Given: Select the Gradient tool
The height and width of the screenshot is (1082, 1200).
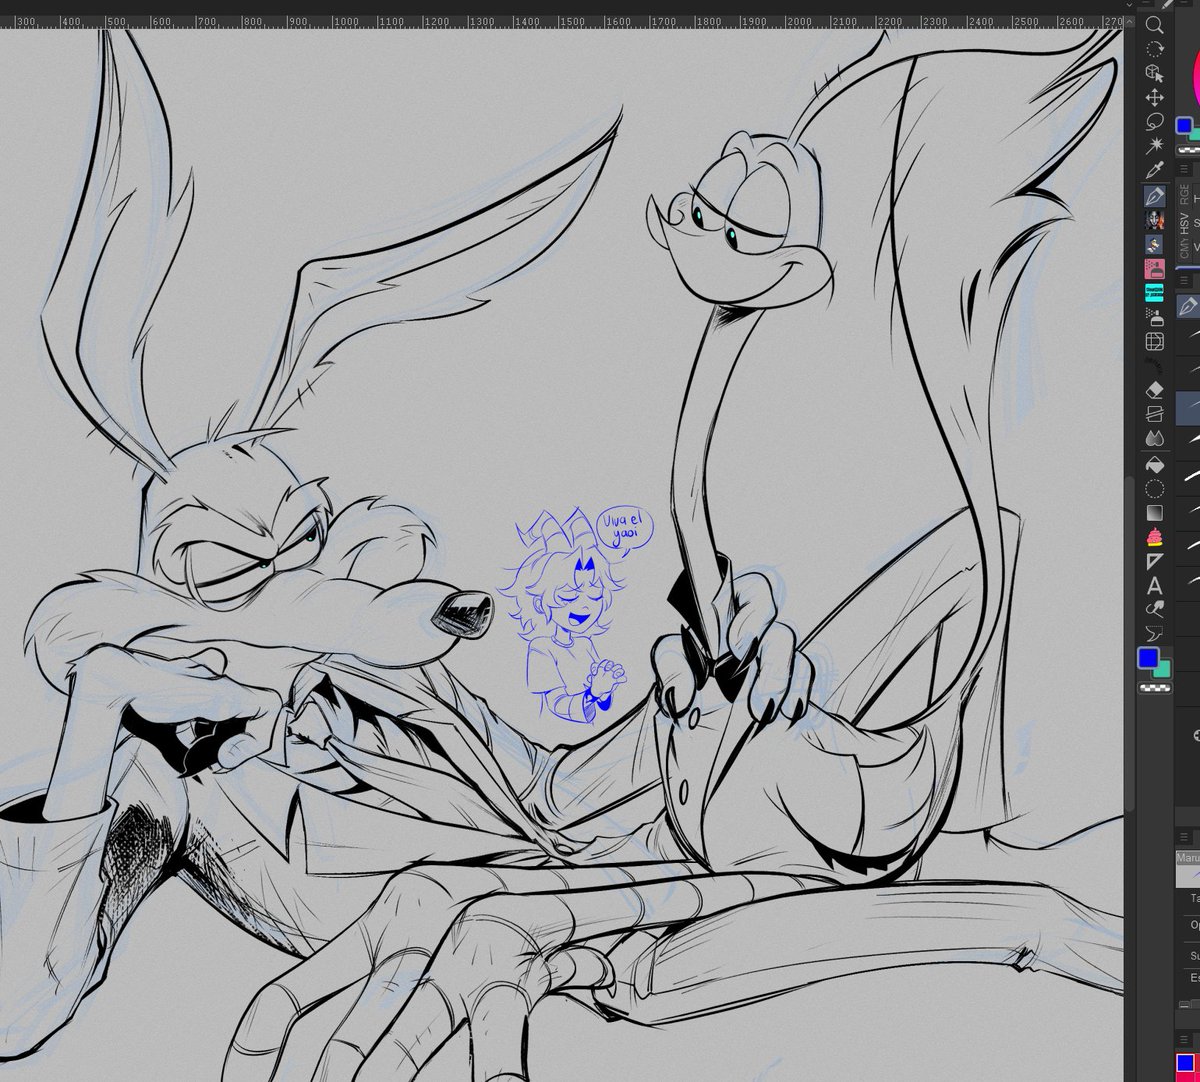Looking at the screenshot, I should coord(1155,512).
